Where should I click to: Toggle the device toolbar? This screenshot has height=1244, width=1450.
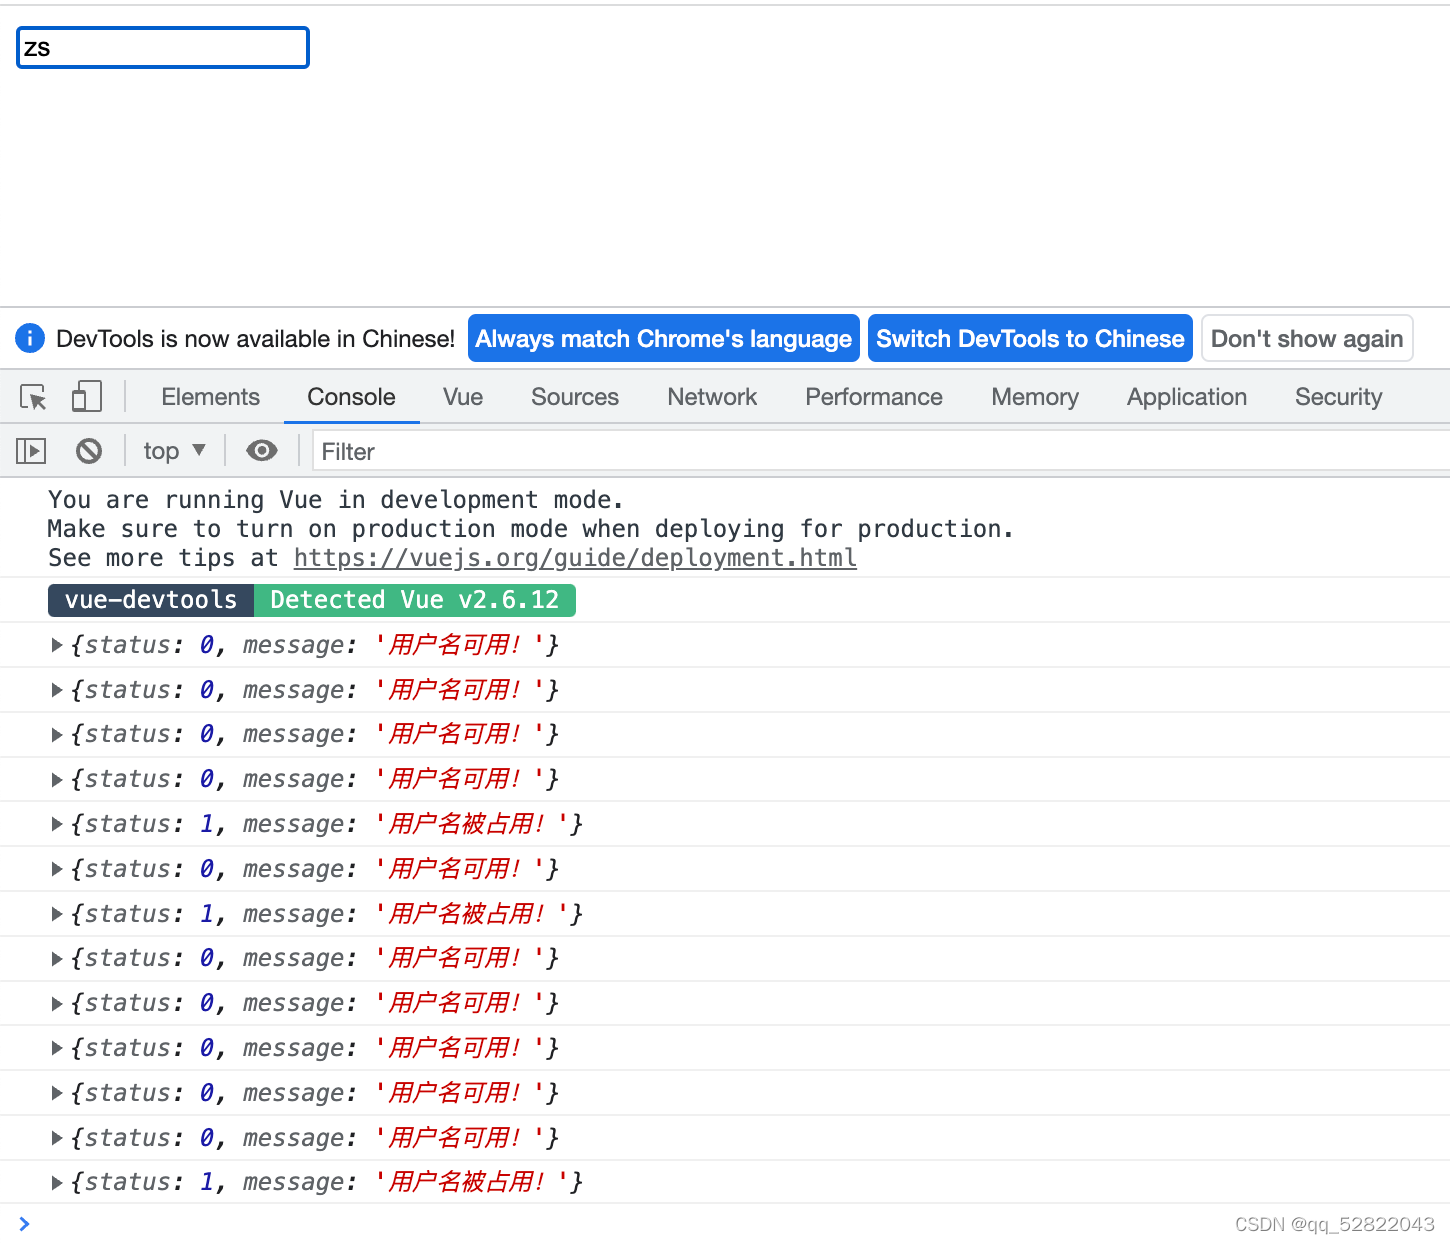pos(86,396)
